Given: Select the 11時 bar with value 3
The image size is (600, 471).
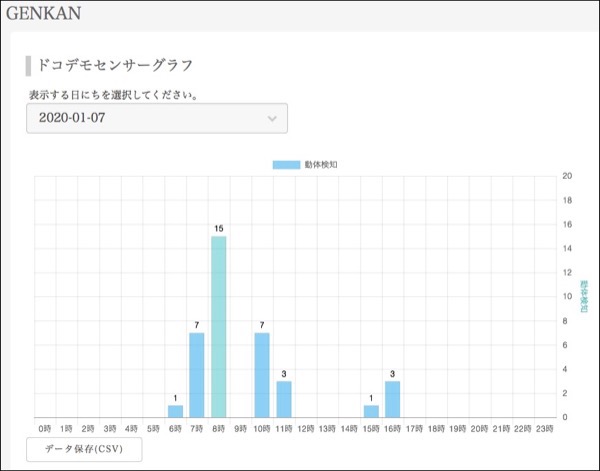Looking at the screenshot, I should tap(284, 398).
